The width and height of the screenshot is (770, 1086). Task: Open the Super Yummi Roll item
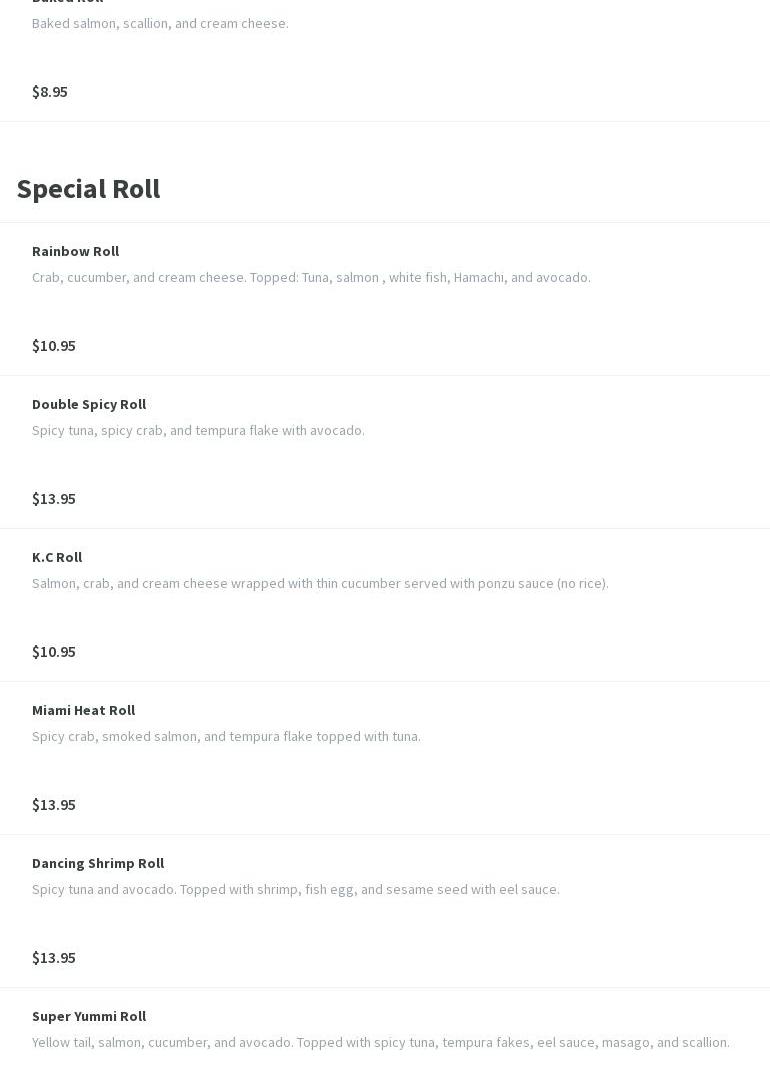click(x=89, y=1016)
